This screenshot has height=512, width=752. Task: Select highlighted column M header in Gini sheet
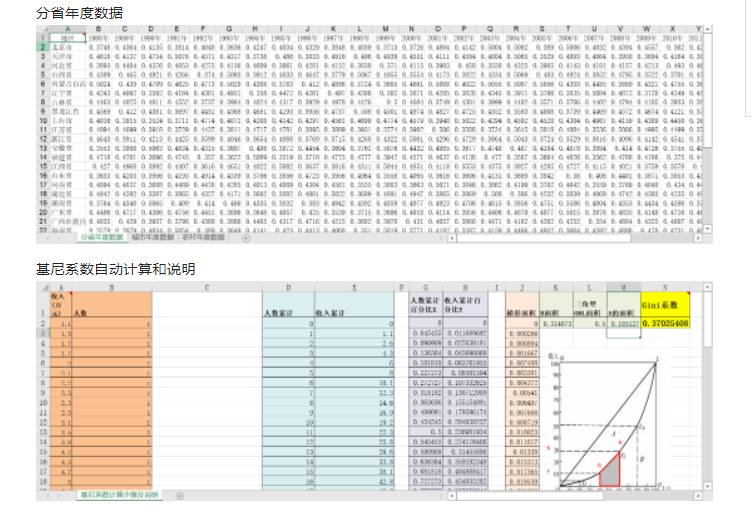pos(623,287)
